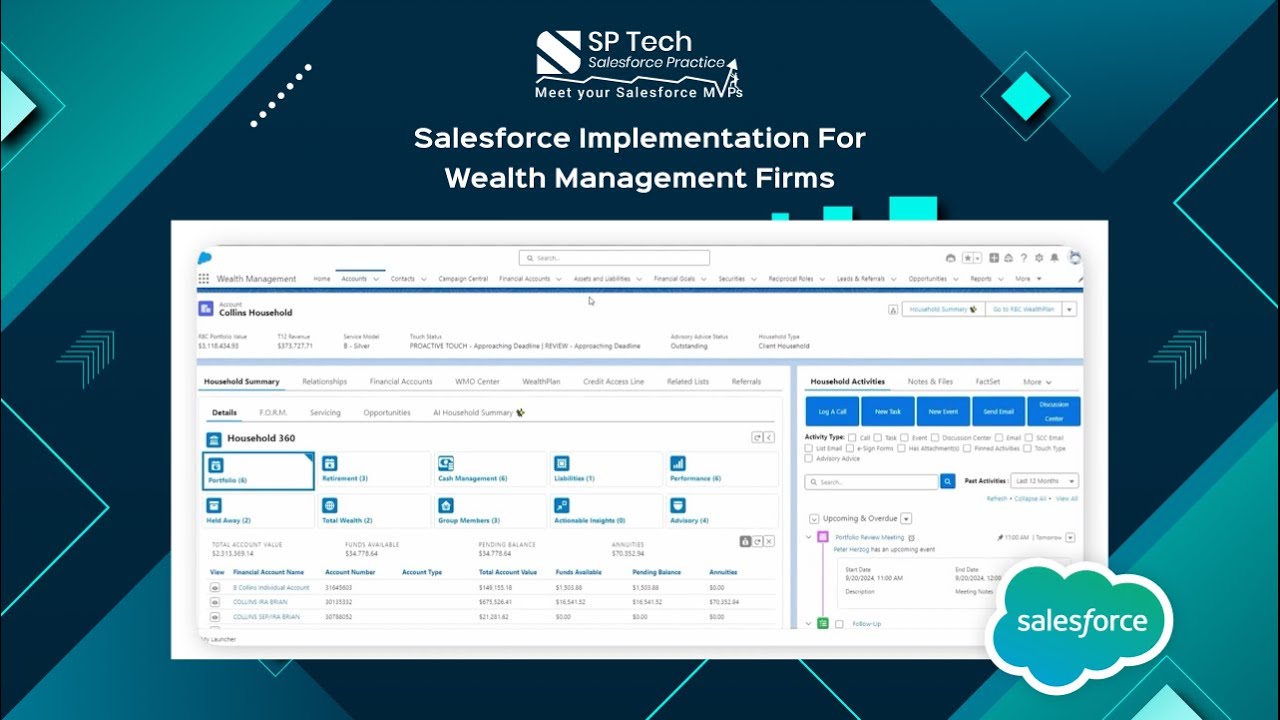Tick the Advisory Advice checkbox
This screenshot has height=720, width=1280.
point(809,459)
